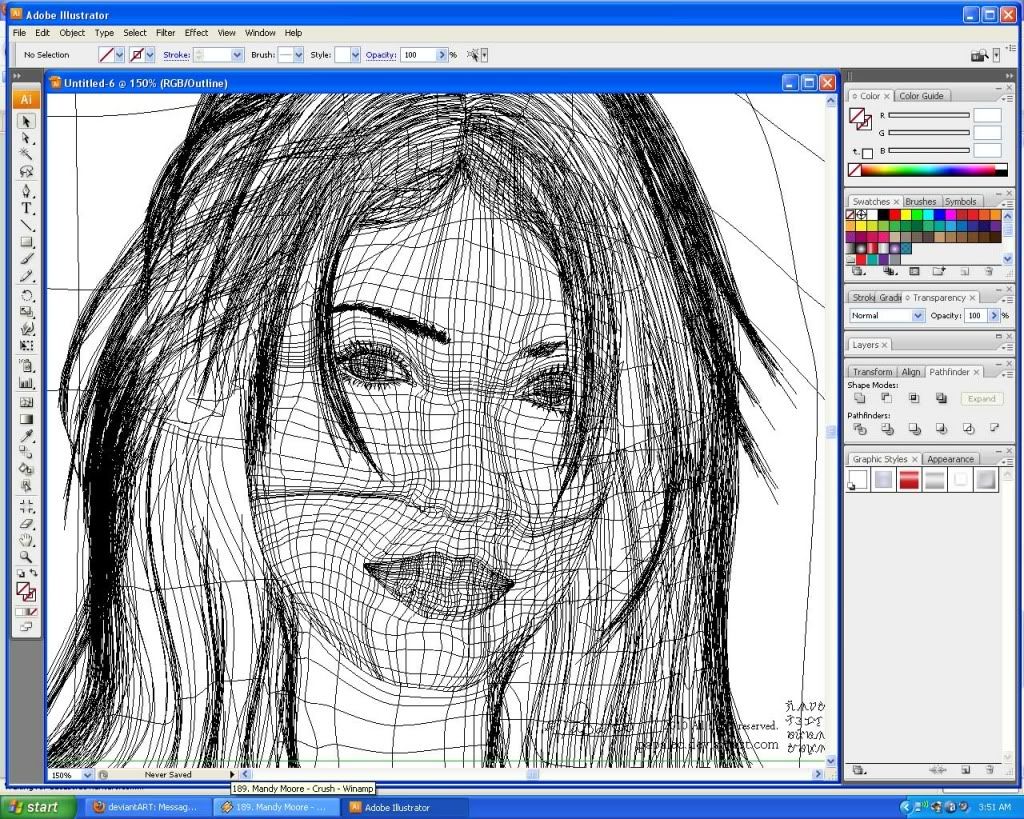Viewport: 1024px width, 819px height.
Task: Open fill color dropdown in control bar
Action: pyautogui.click(x=120, y=55)
